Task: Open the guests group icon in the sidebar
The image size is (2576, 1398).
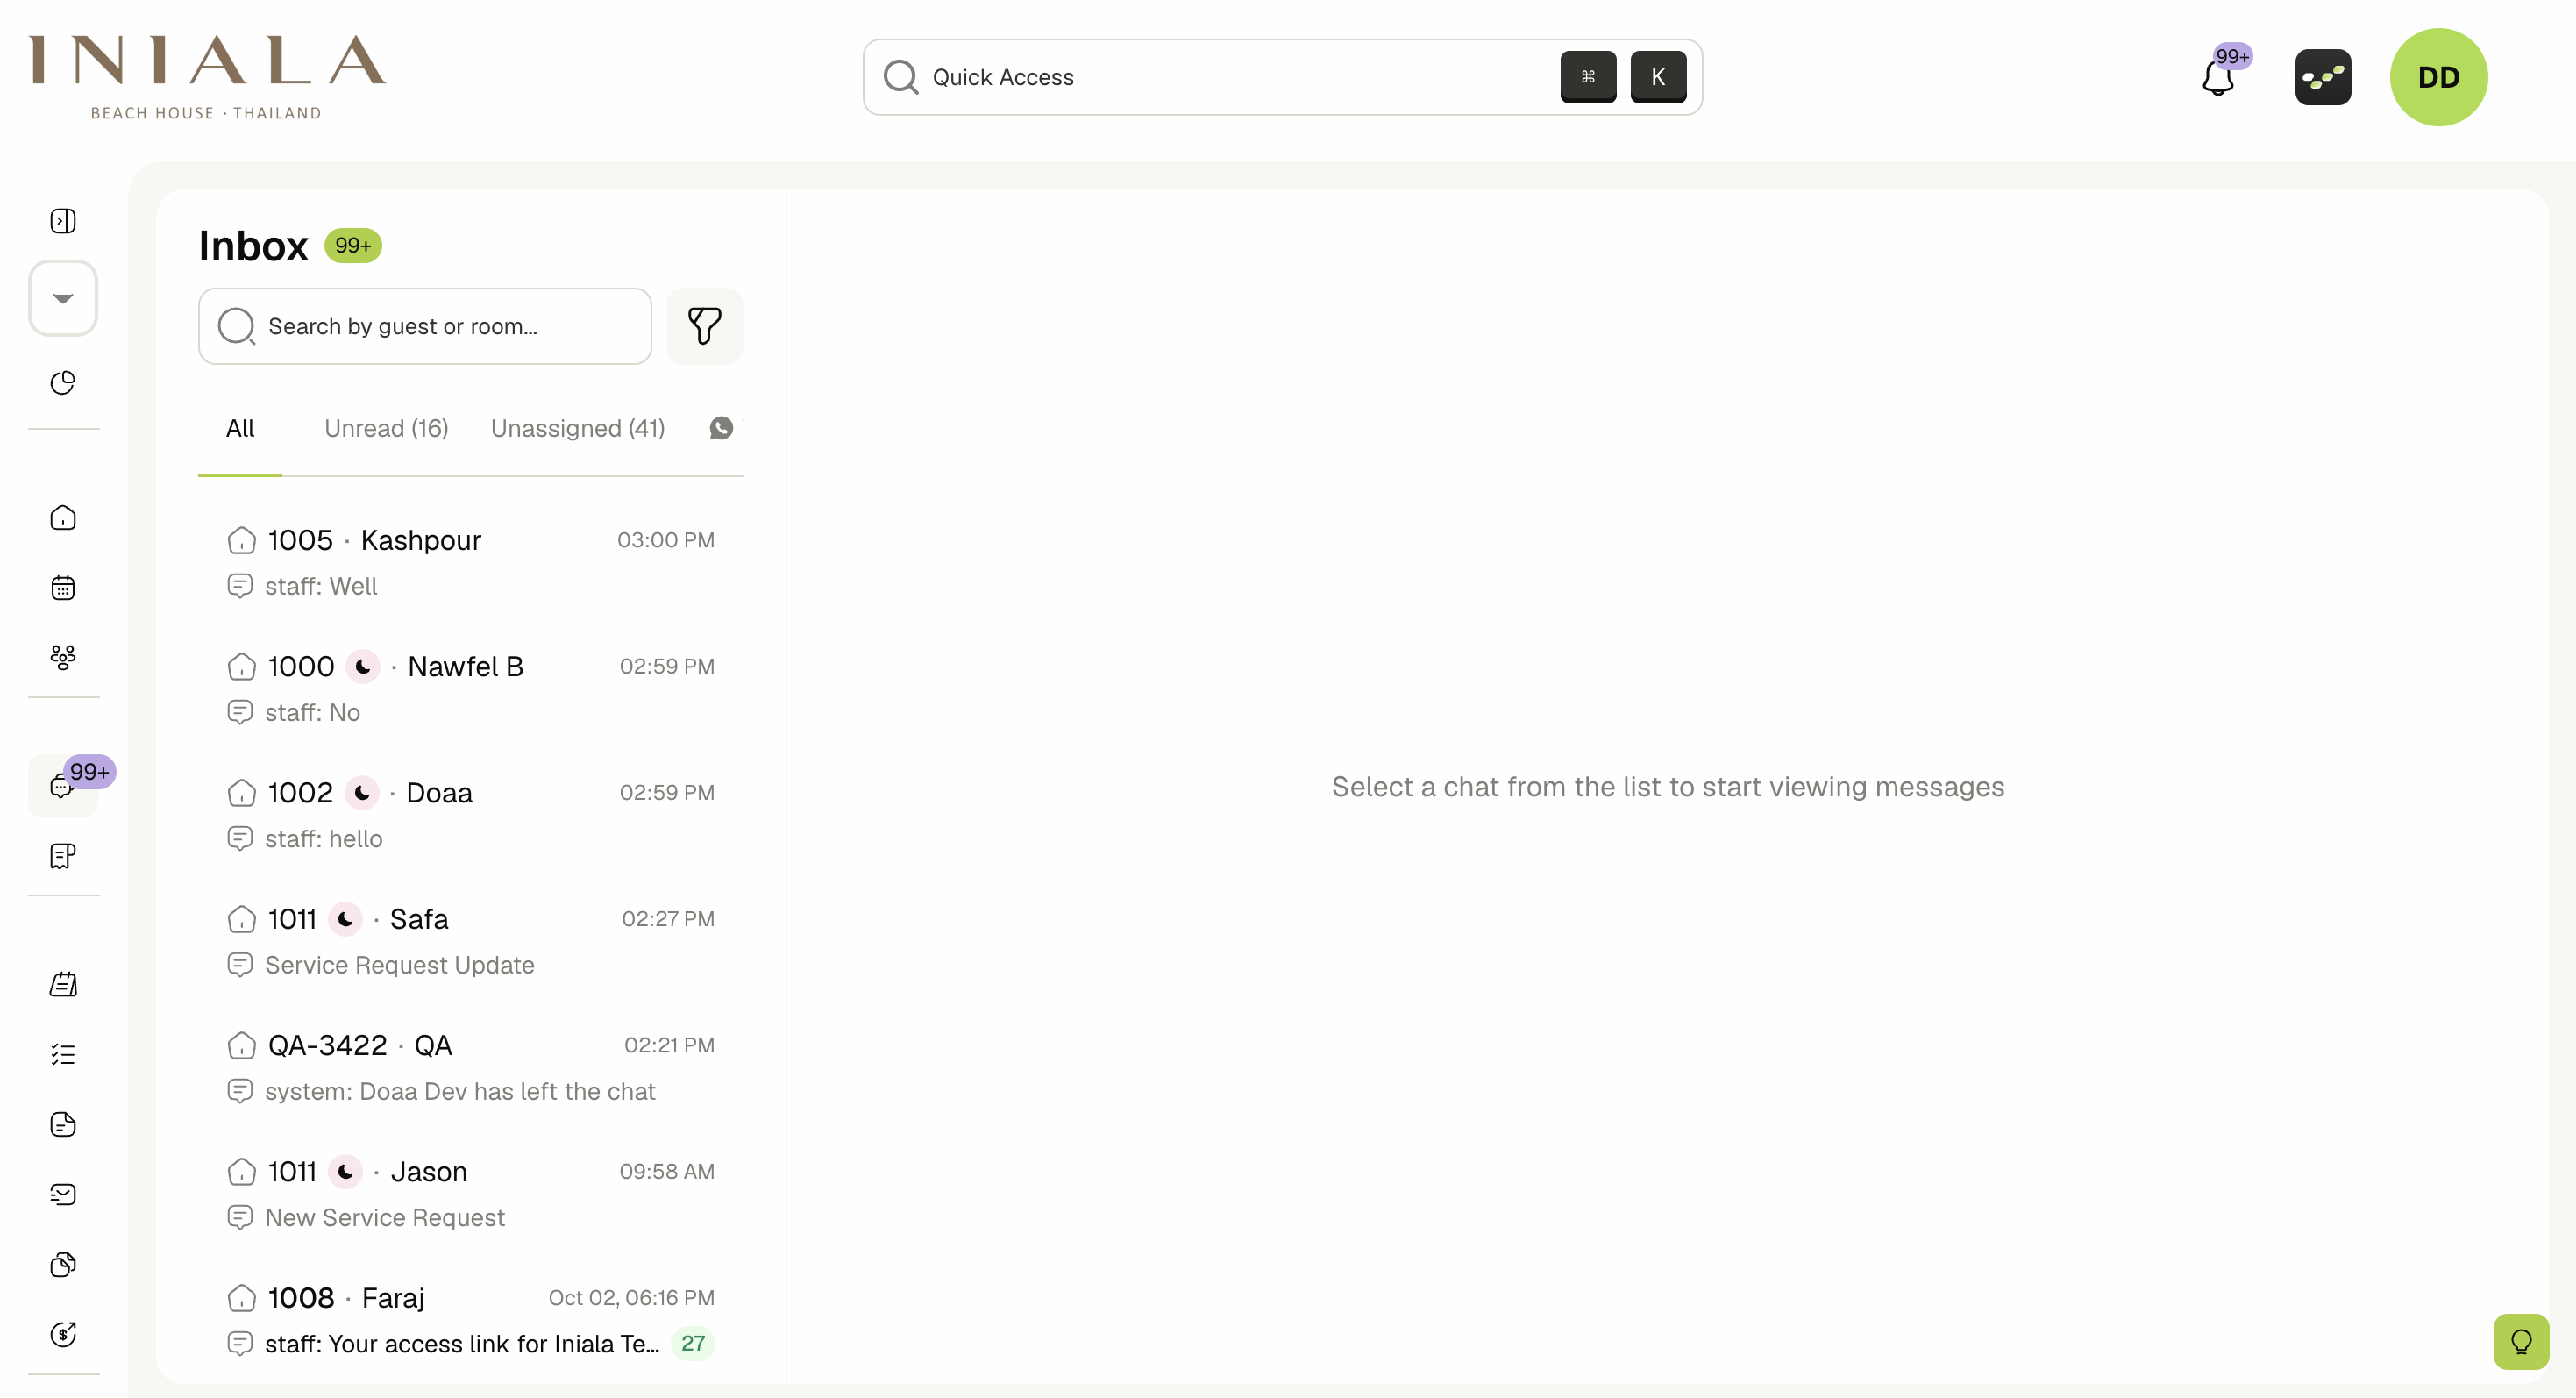Action: (x=63, y=657)
